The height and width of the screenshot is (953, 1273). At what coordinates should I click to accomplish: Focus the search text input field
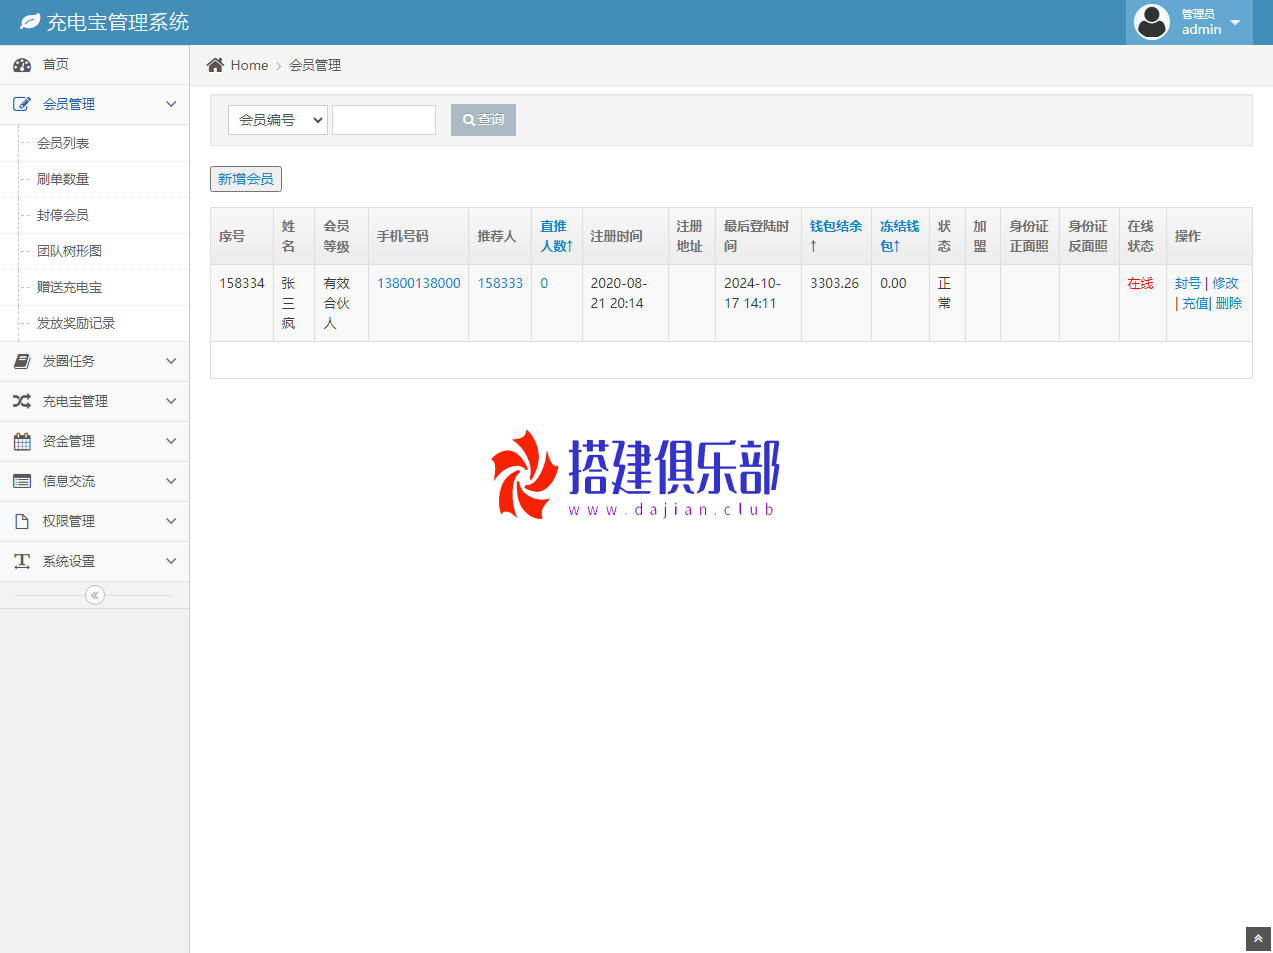click(384, 120)
